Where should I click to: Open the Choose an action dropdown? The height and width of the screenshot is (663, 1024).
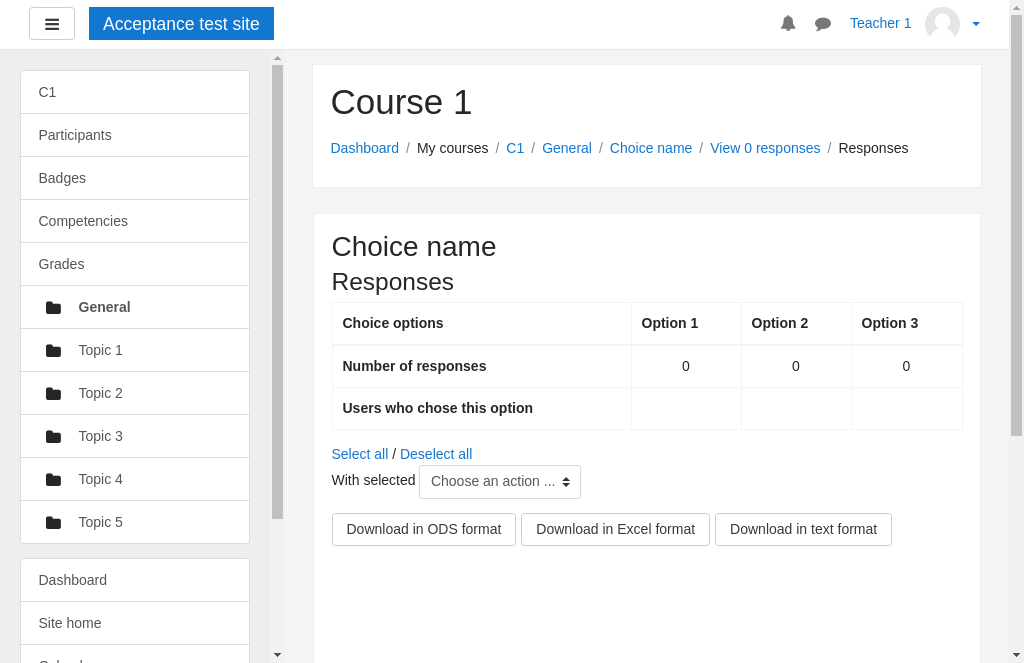tap(500, 481)
